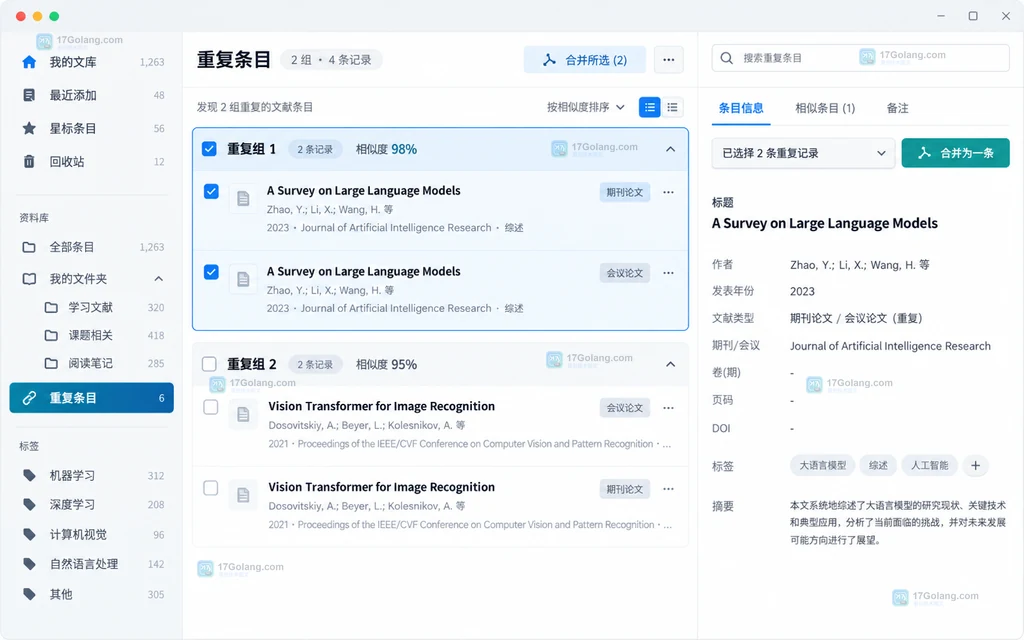Image resolution: width=1024 pixels, height=640 pixels.
Task: Open 最近添加 in the sidebar
Action: [x=91, y=95]
